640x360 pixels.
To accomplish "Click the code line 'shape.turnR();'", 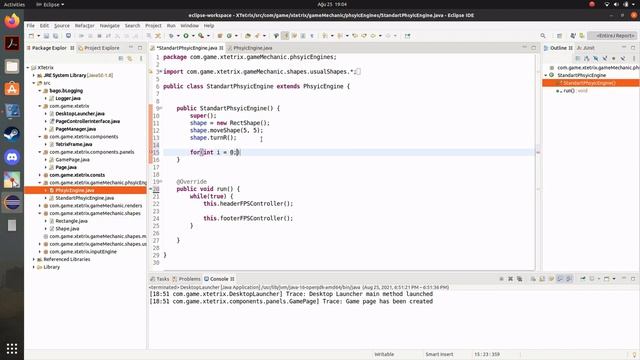I will pyautogui.click(x=213, y=138).
